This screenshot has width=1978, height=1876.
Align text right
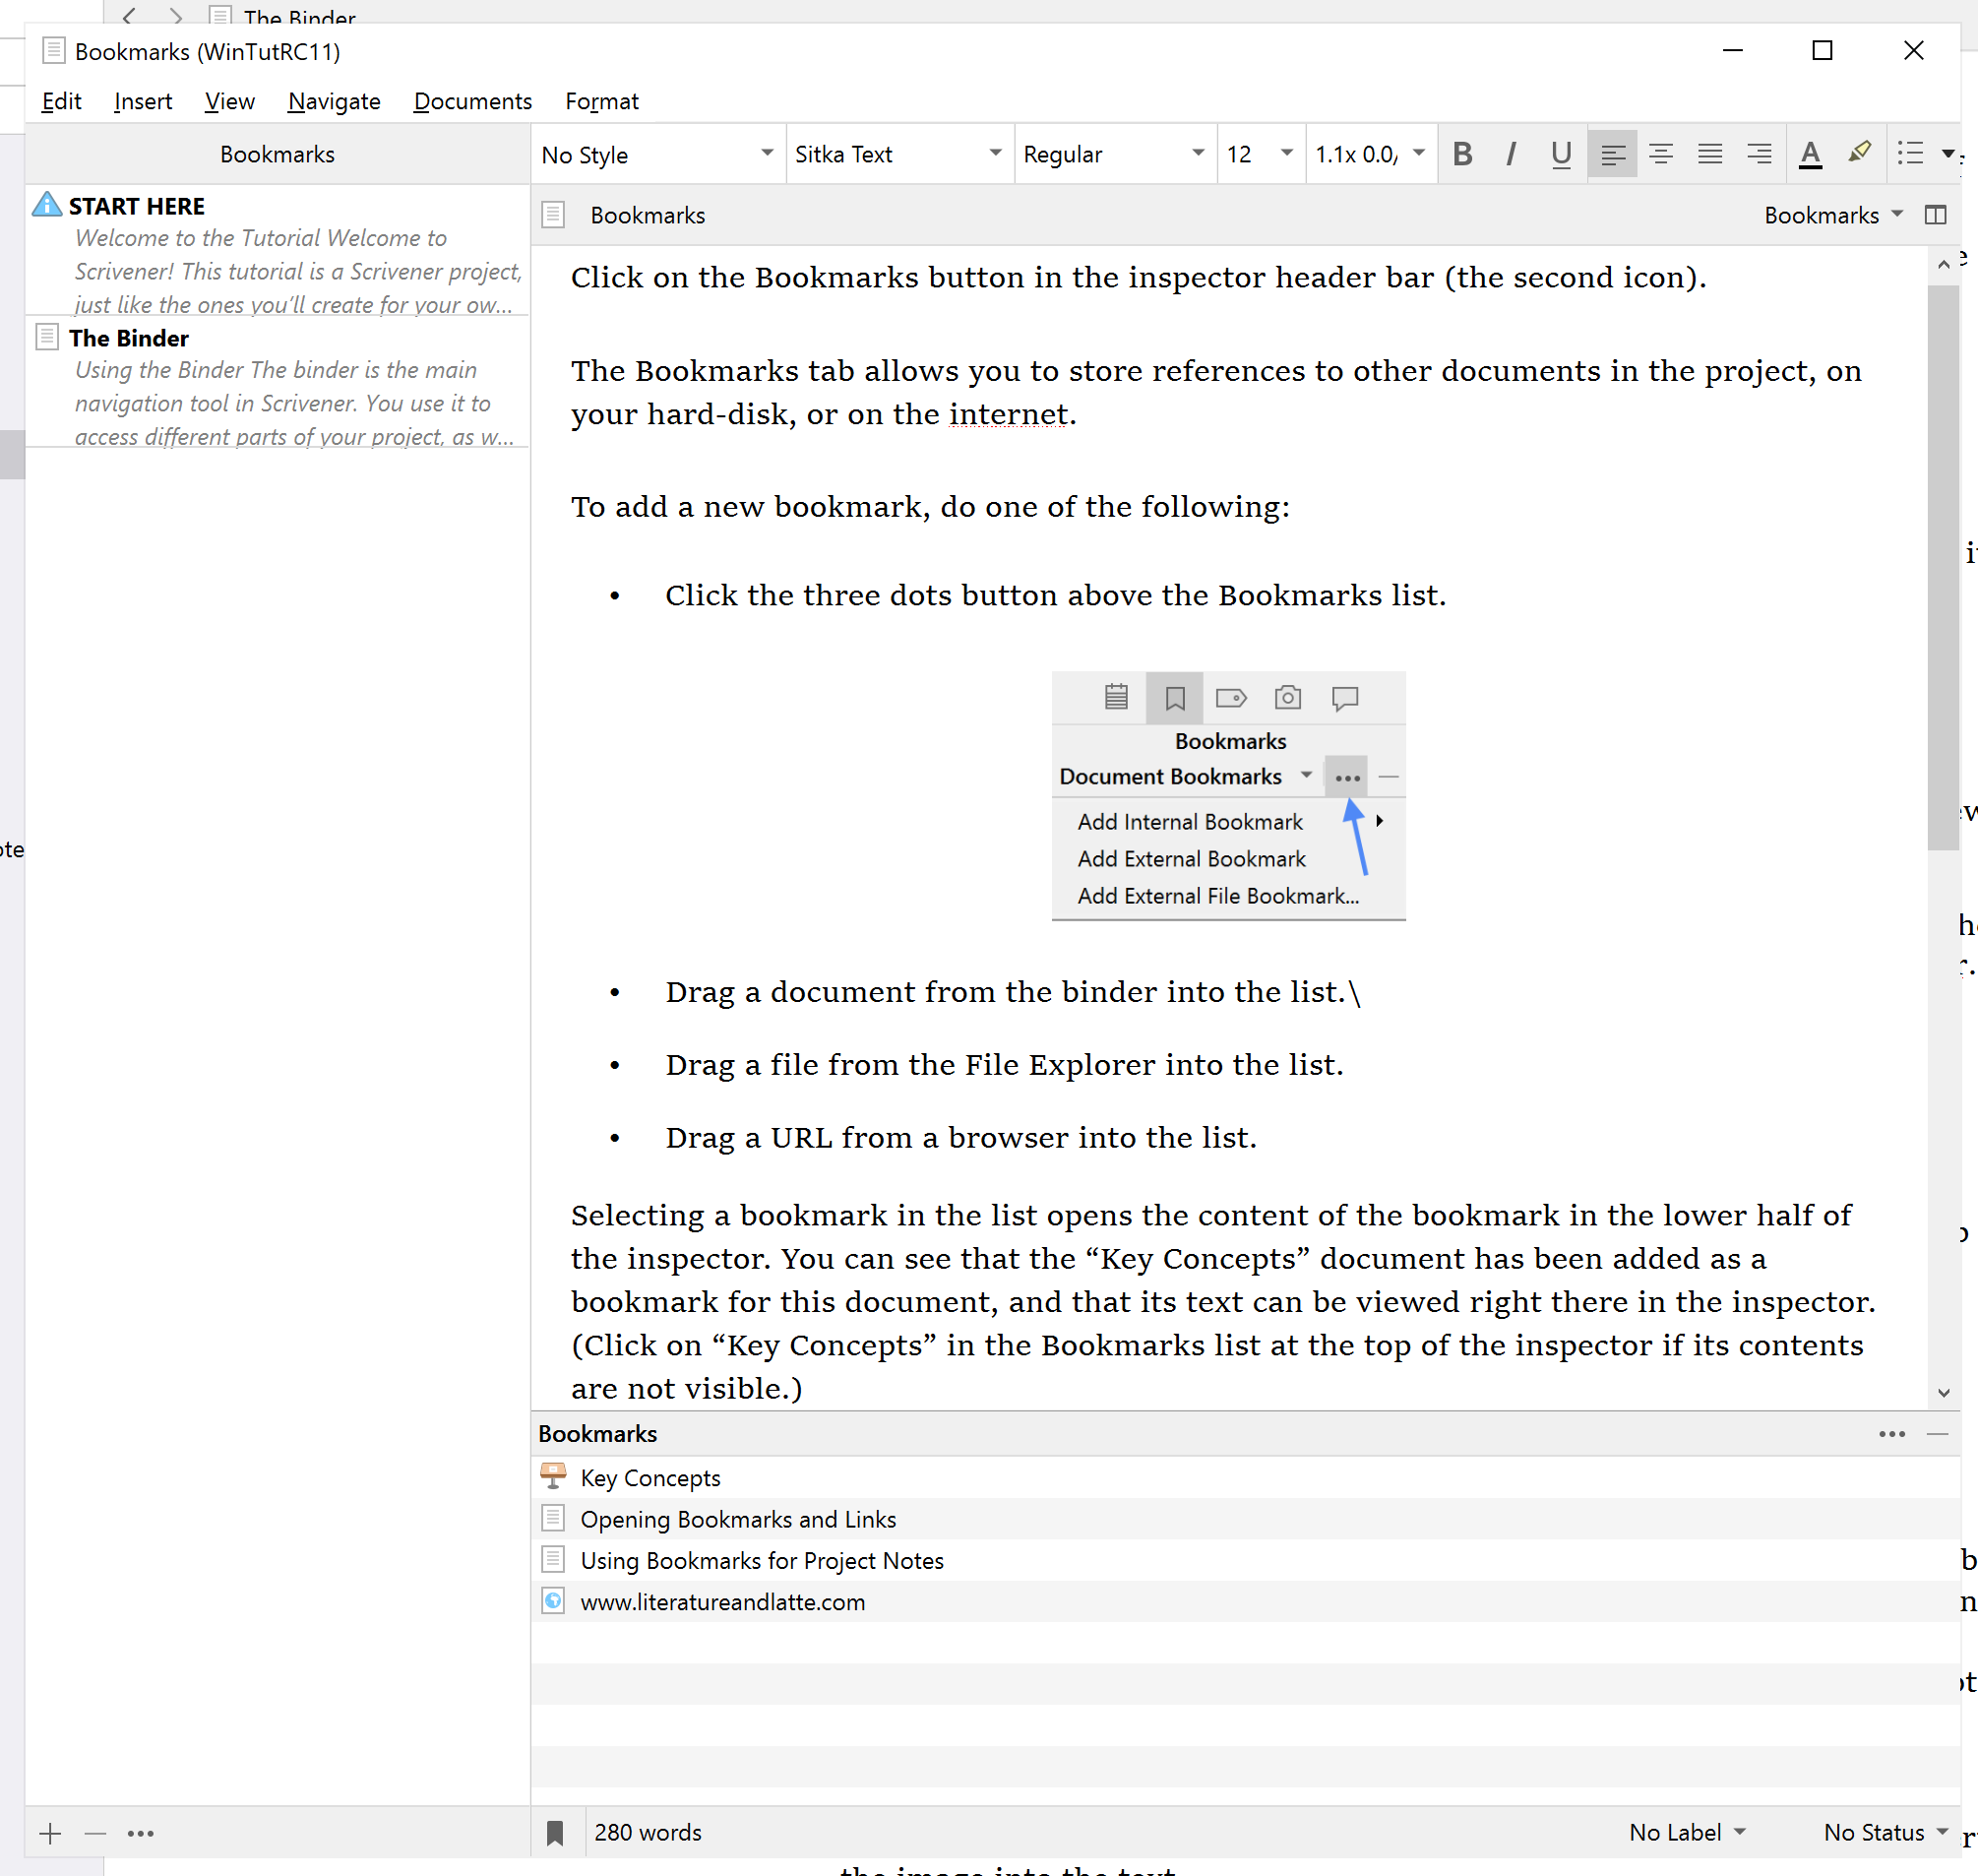click(1759, 154)
